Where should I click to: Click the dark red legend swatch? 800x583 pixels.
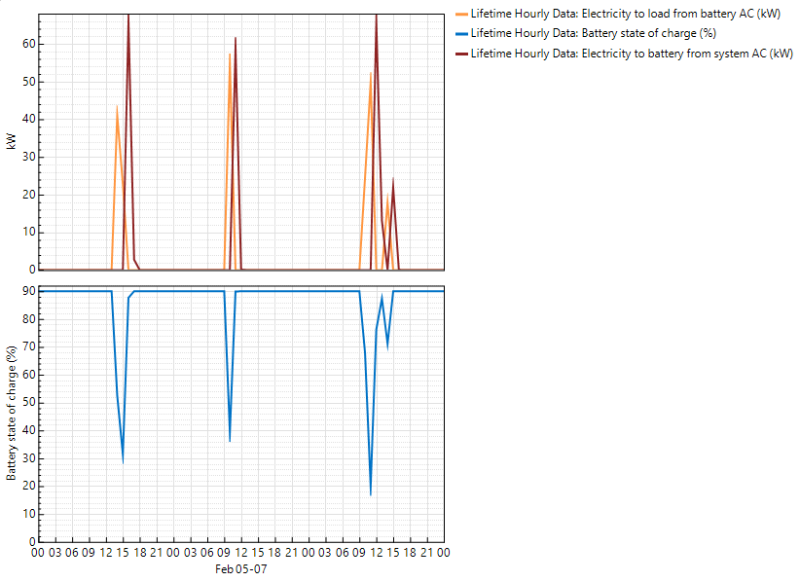pos(460,54)
